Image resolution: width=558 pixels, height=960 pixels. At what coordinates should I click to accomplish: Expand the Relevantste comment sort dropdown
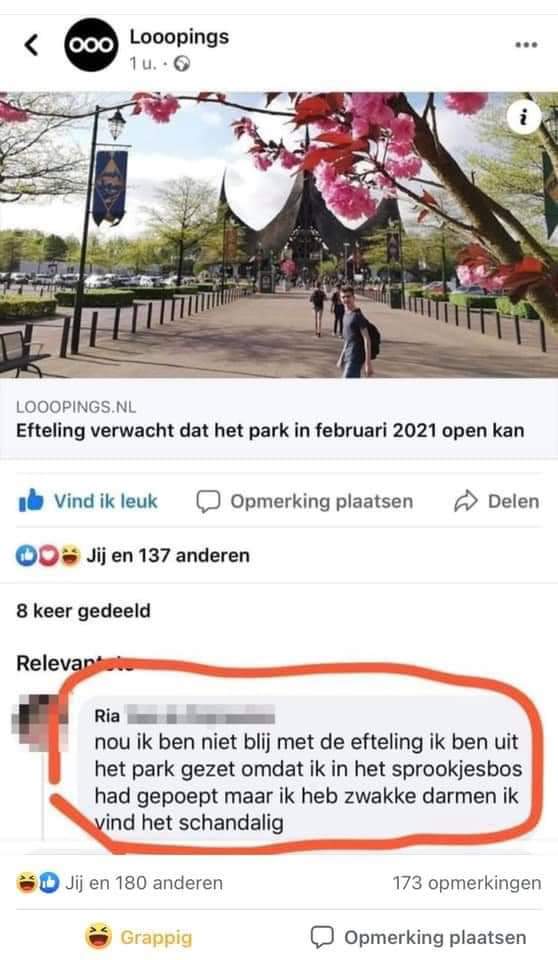tap(74, 663)
